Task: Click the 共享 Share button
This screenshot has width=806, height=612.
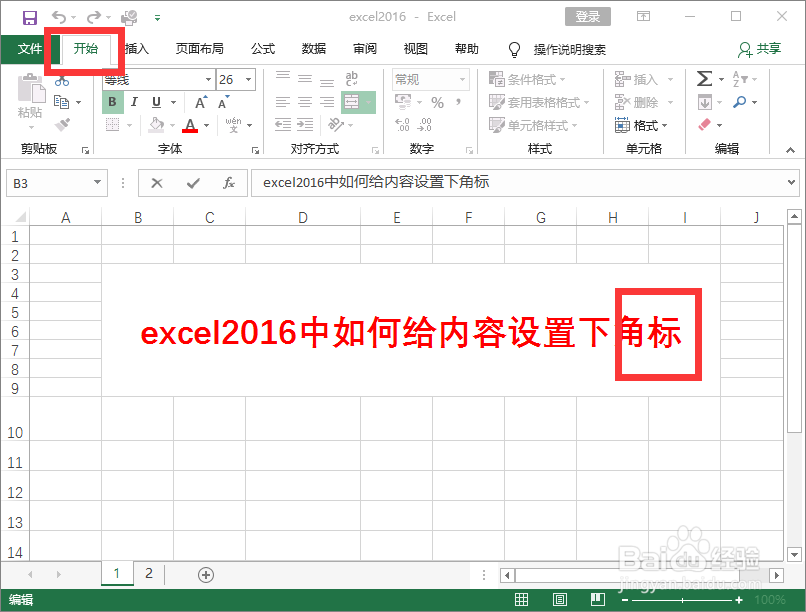Action: (x=760, y=49)
